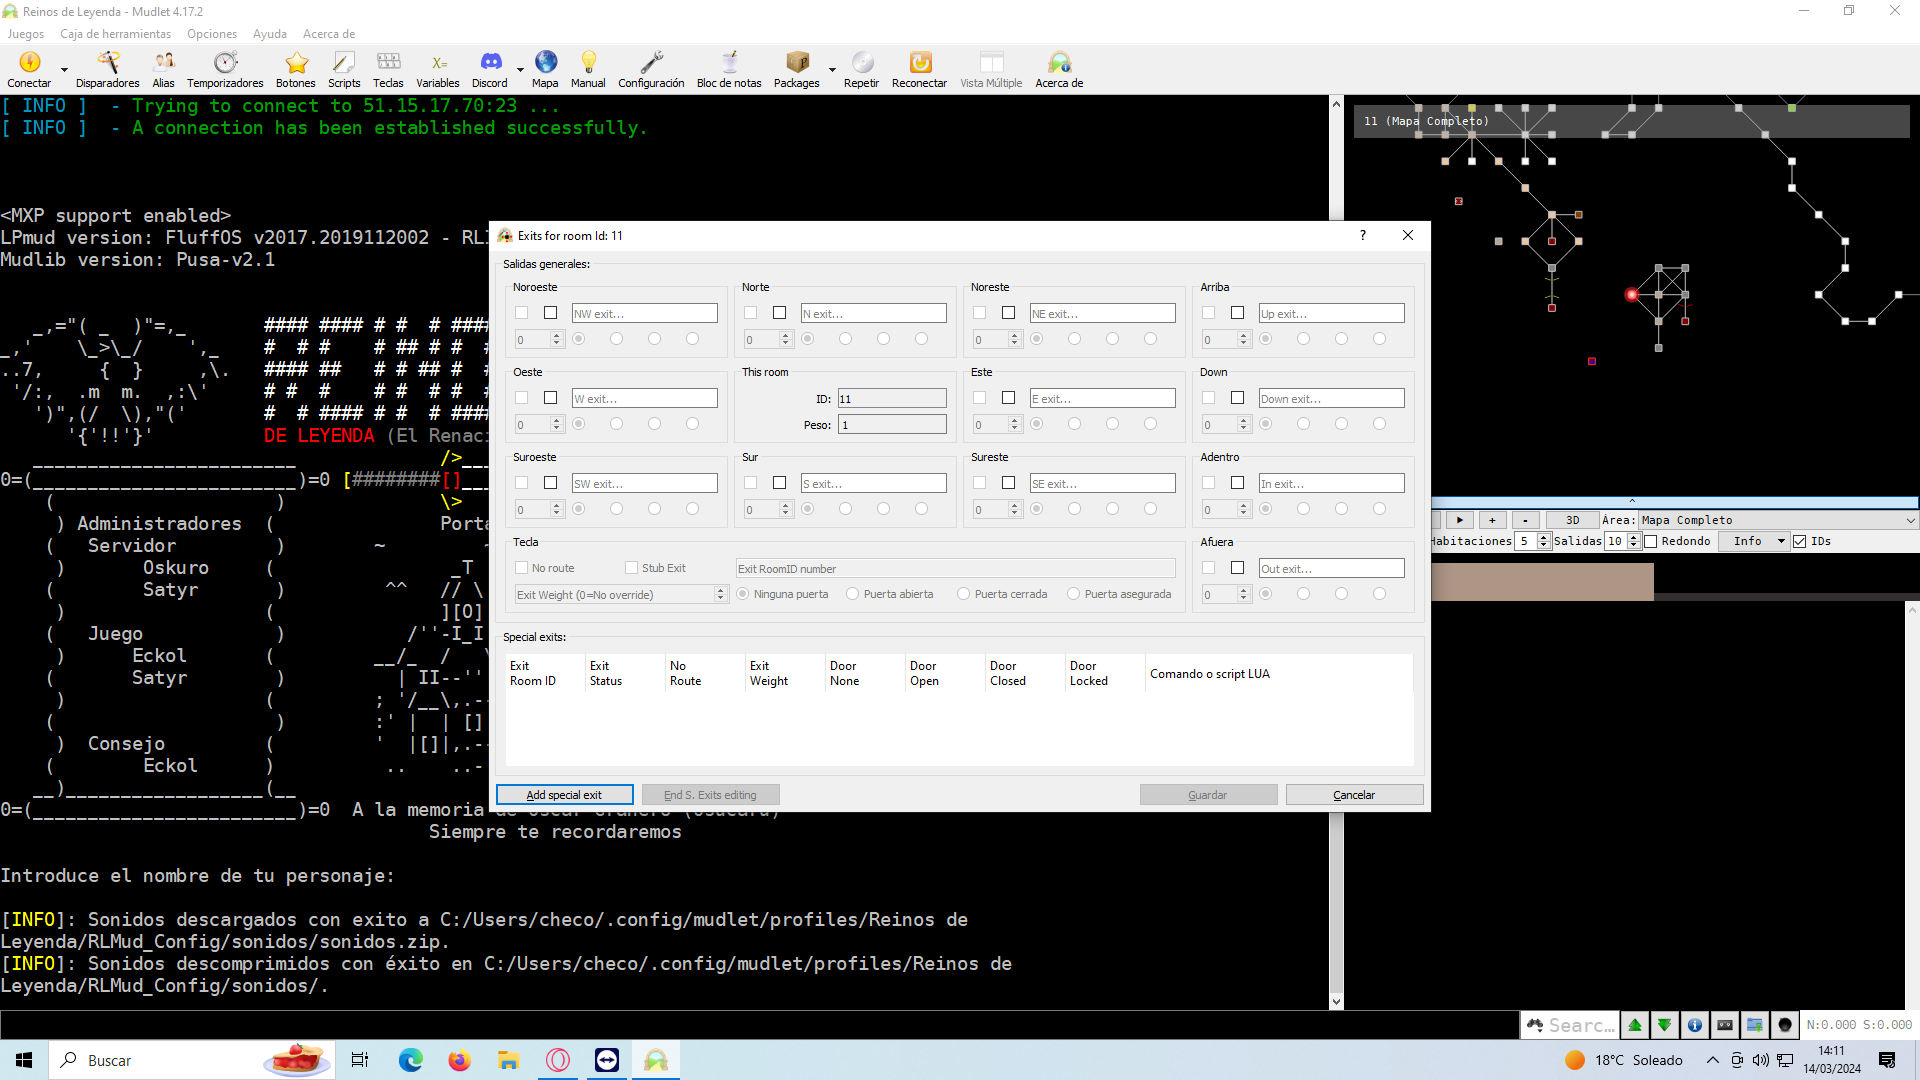Viewport: 1920px width, 1080px height.
Task: Open the Juegos menu
Action: click(x=26, y=34)
